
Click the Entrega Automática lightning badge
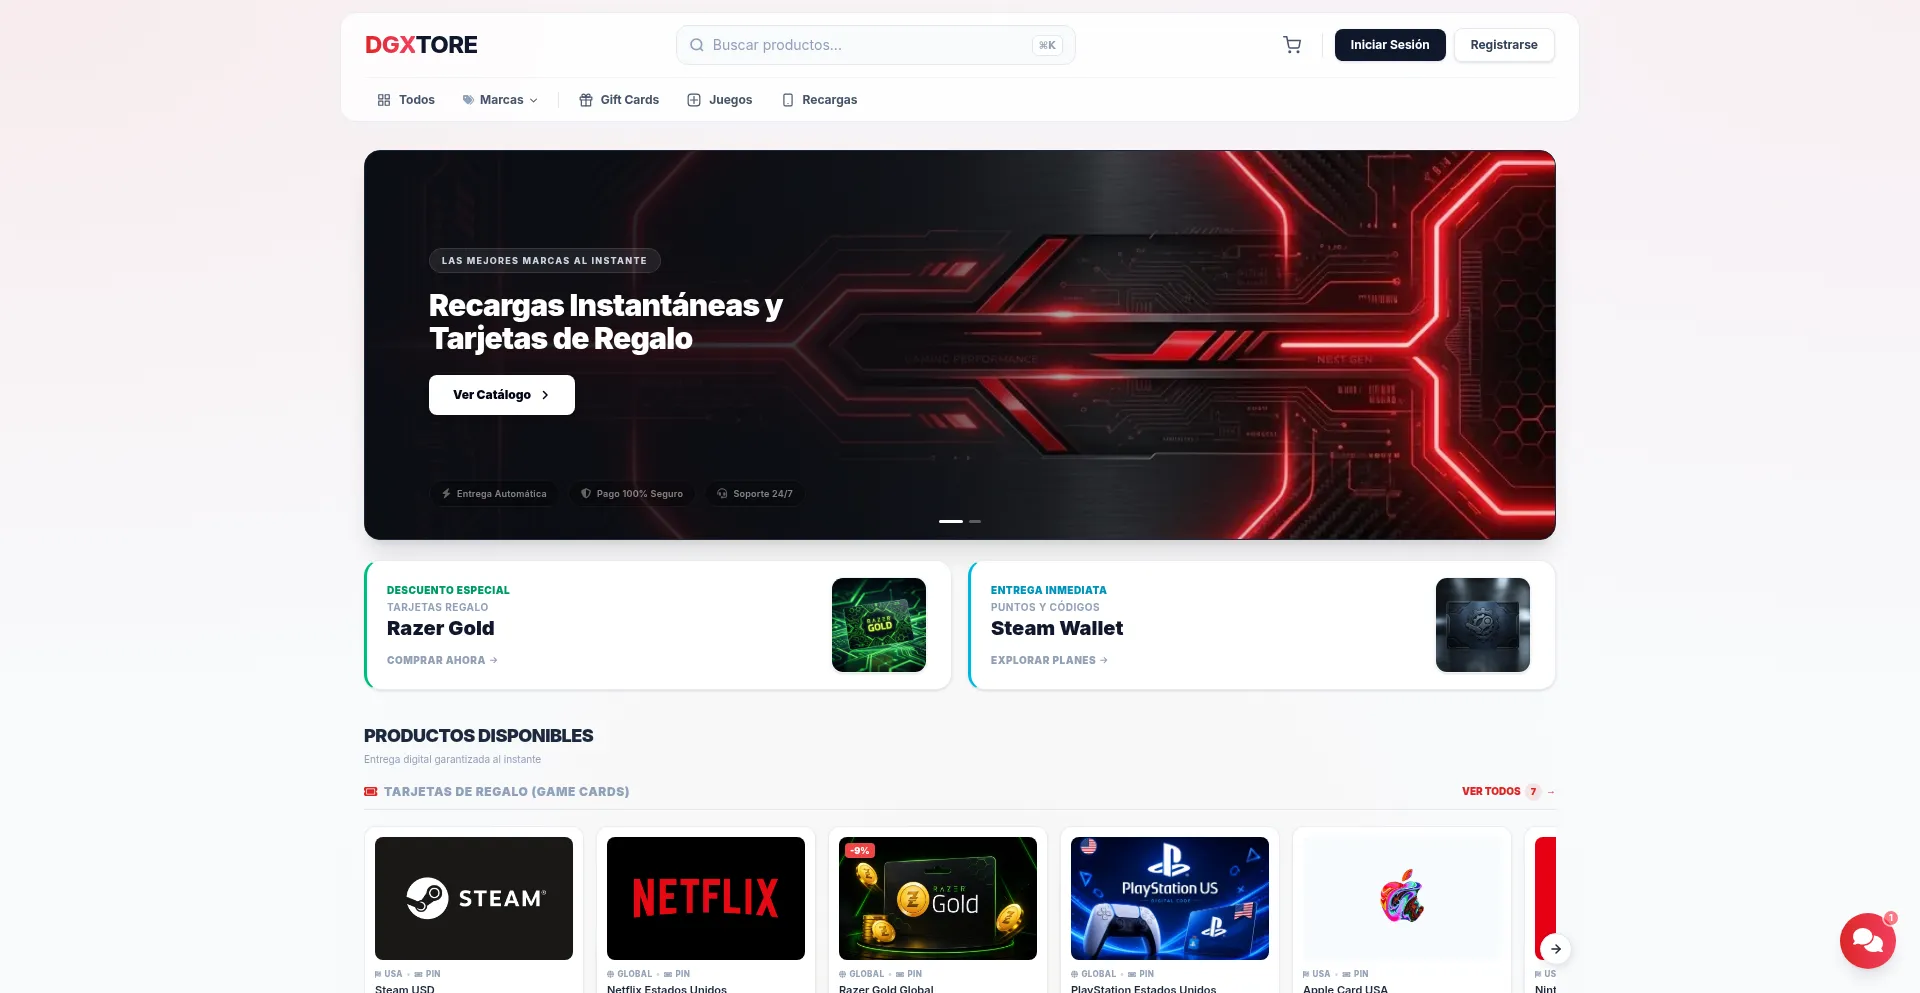click(494, 494)
